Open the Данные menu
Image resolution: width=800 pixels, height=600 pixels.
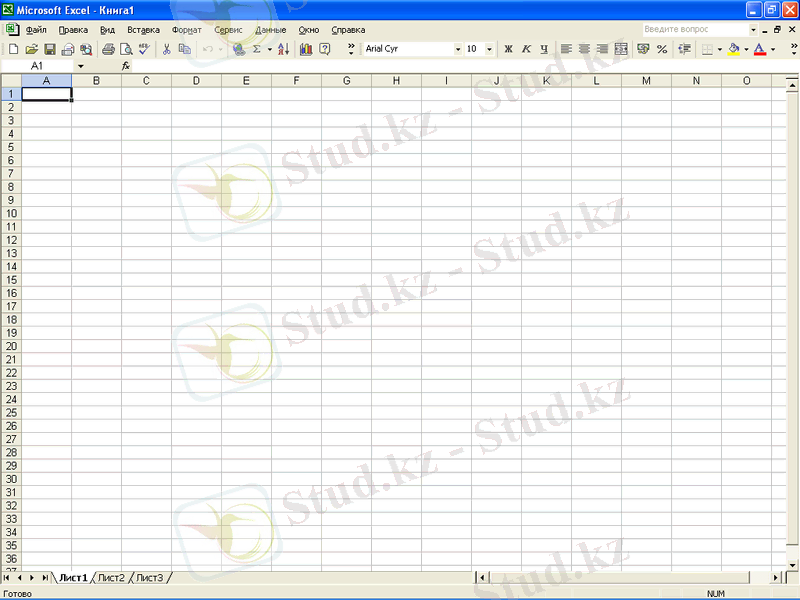click(x=271, y=30)
